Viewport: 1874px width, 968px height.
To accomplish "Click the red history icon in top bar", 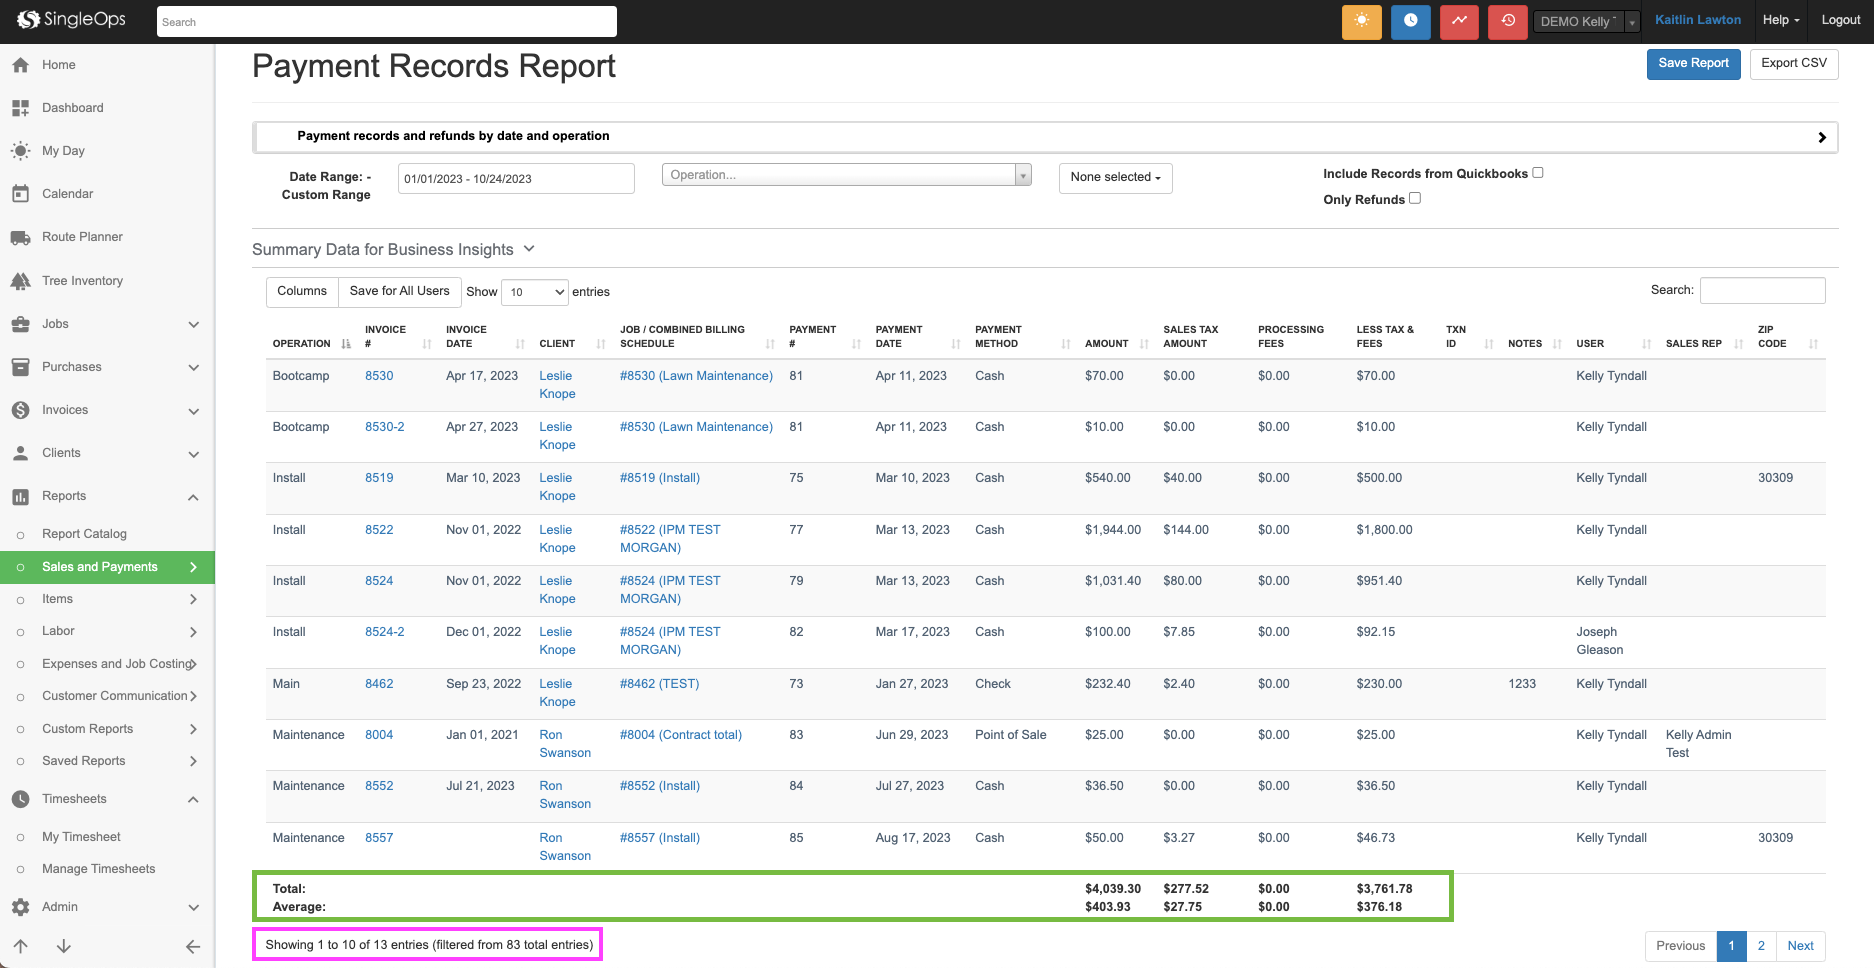I will click(1507, 20).
